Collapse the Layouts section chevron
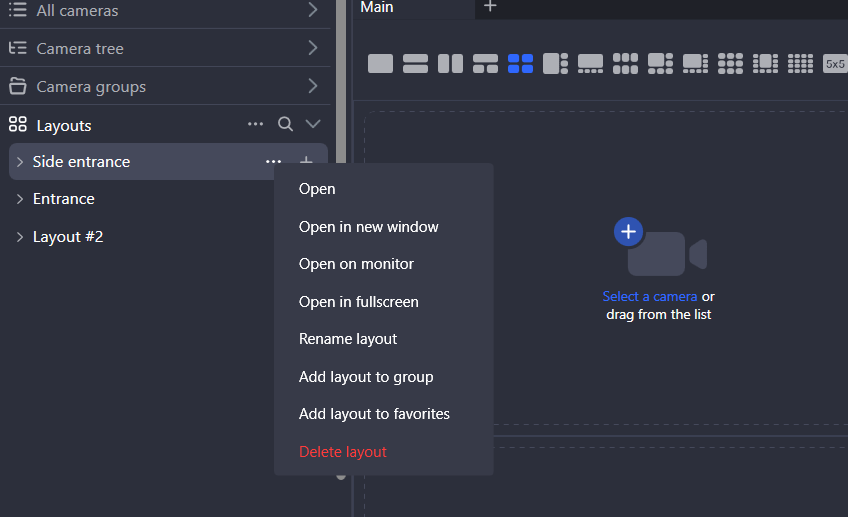This screenshot has height=517, width=848. tap(313, 124)
